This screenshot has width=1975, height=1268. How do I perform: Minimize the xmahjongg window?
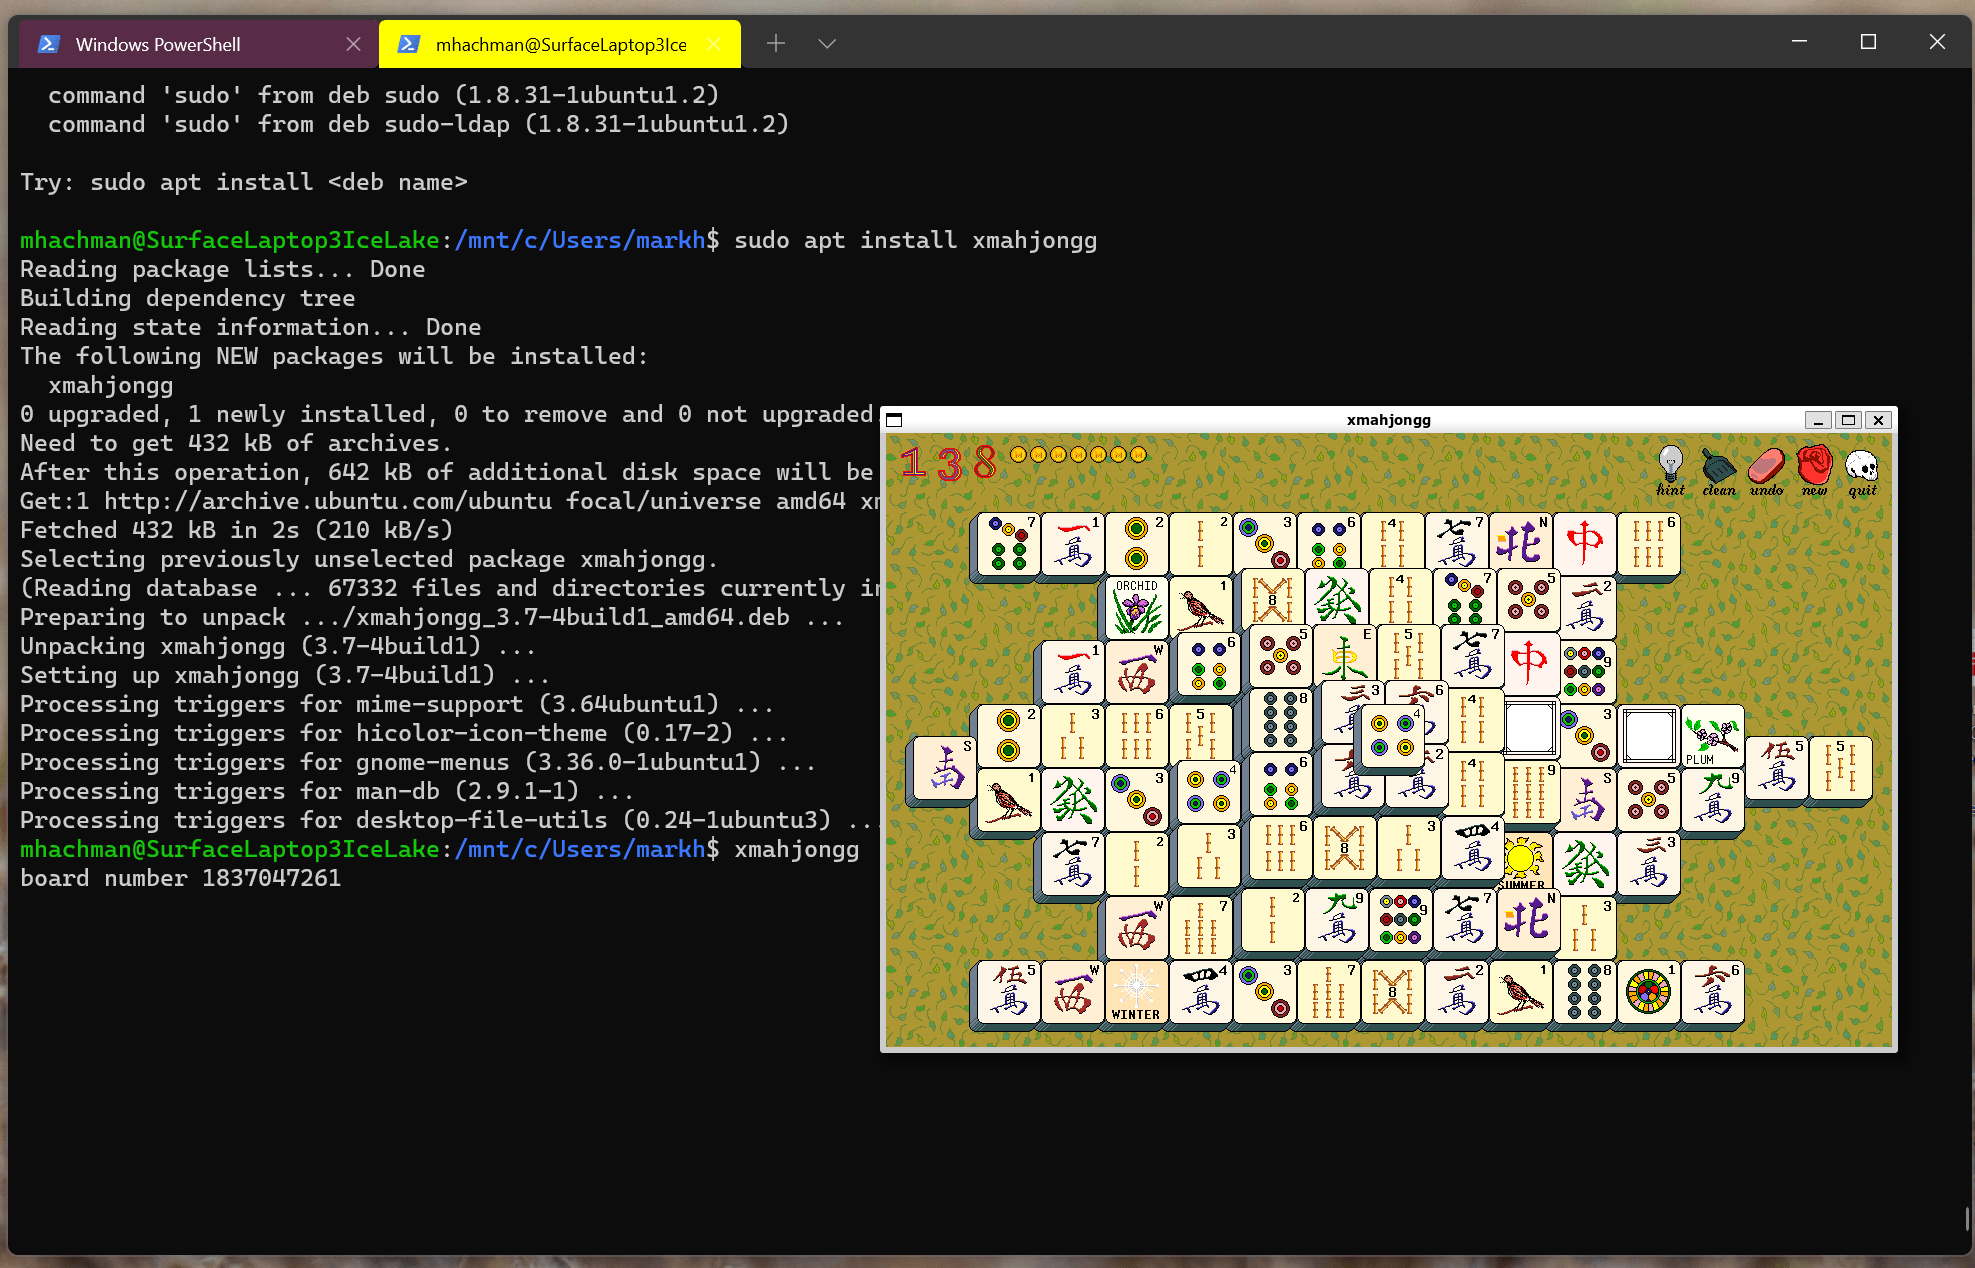(x=1818, y=420)
